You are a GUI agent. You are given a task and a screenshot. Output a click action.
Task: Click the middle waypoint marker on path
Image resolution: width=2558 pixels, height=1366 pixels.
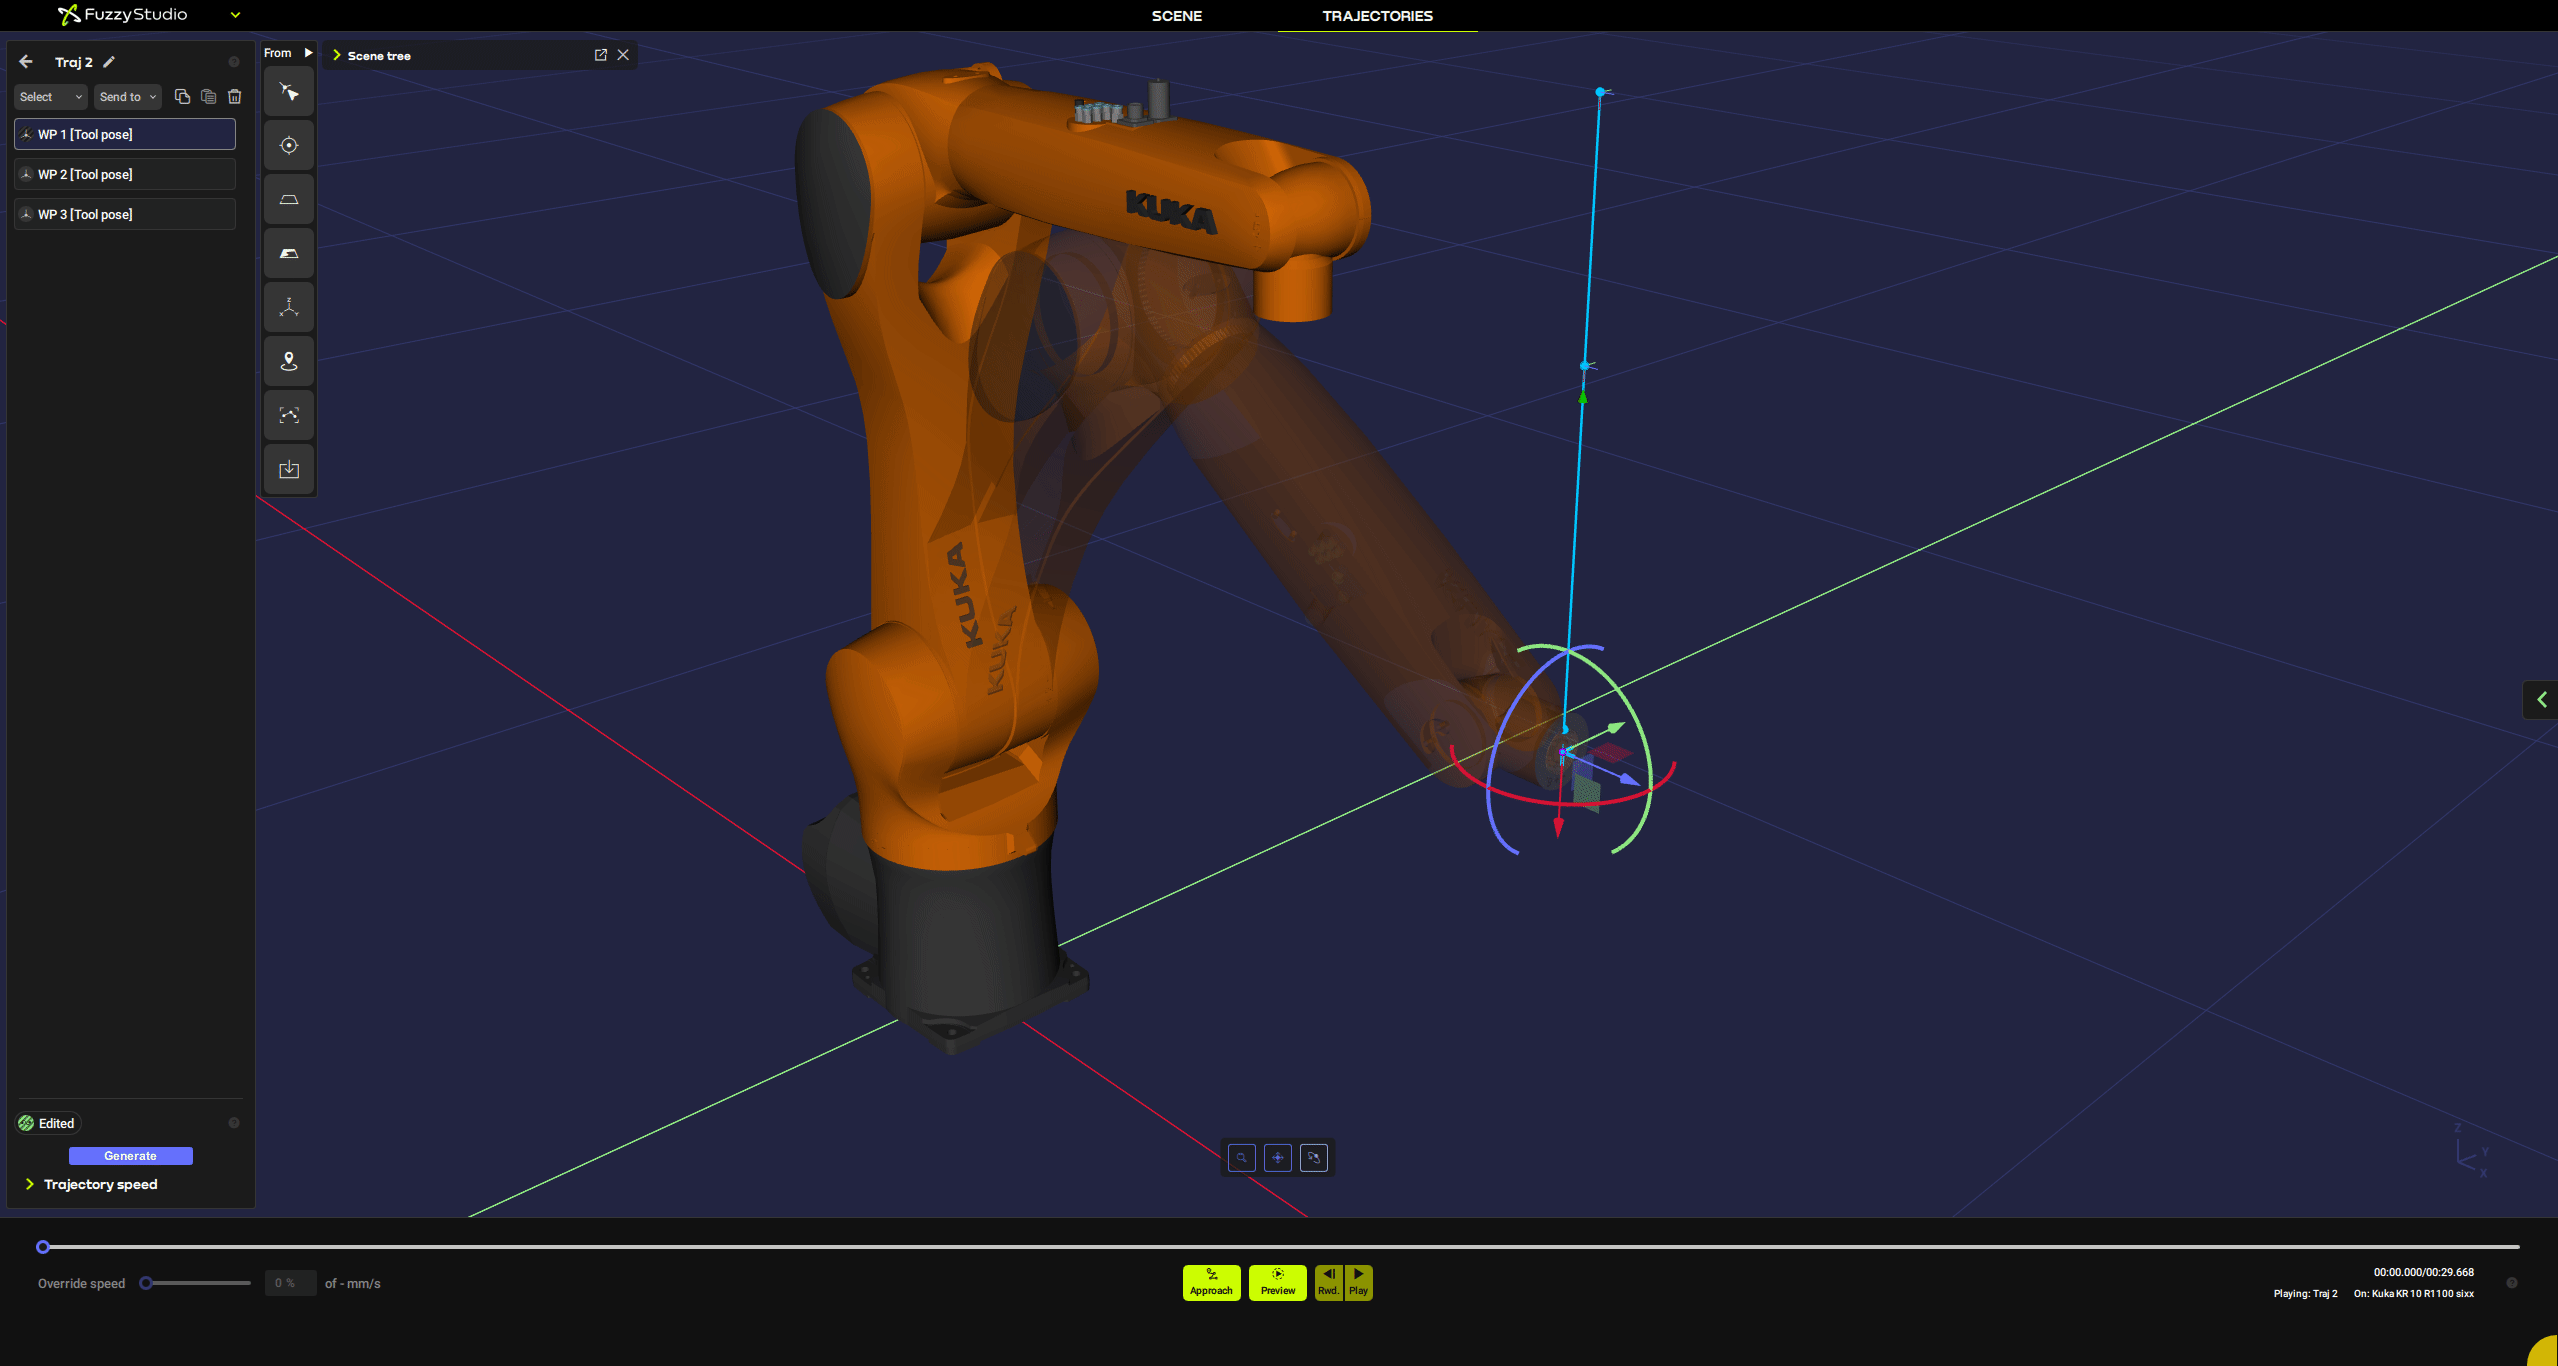[1585, 366]
